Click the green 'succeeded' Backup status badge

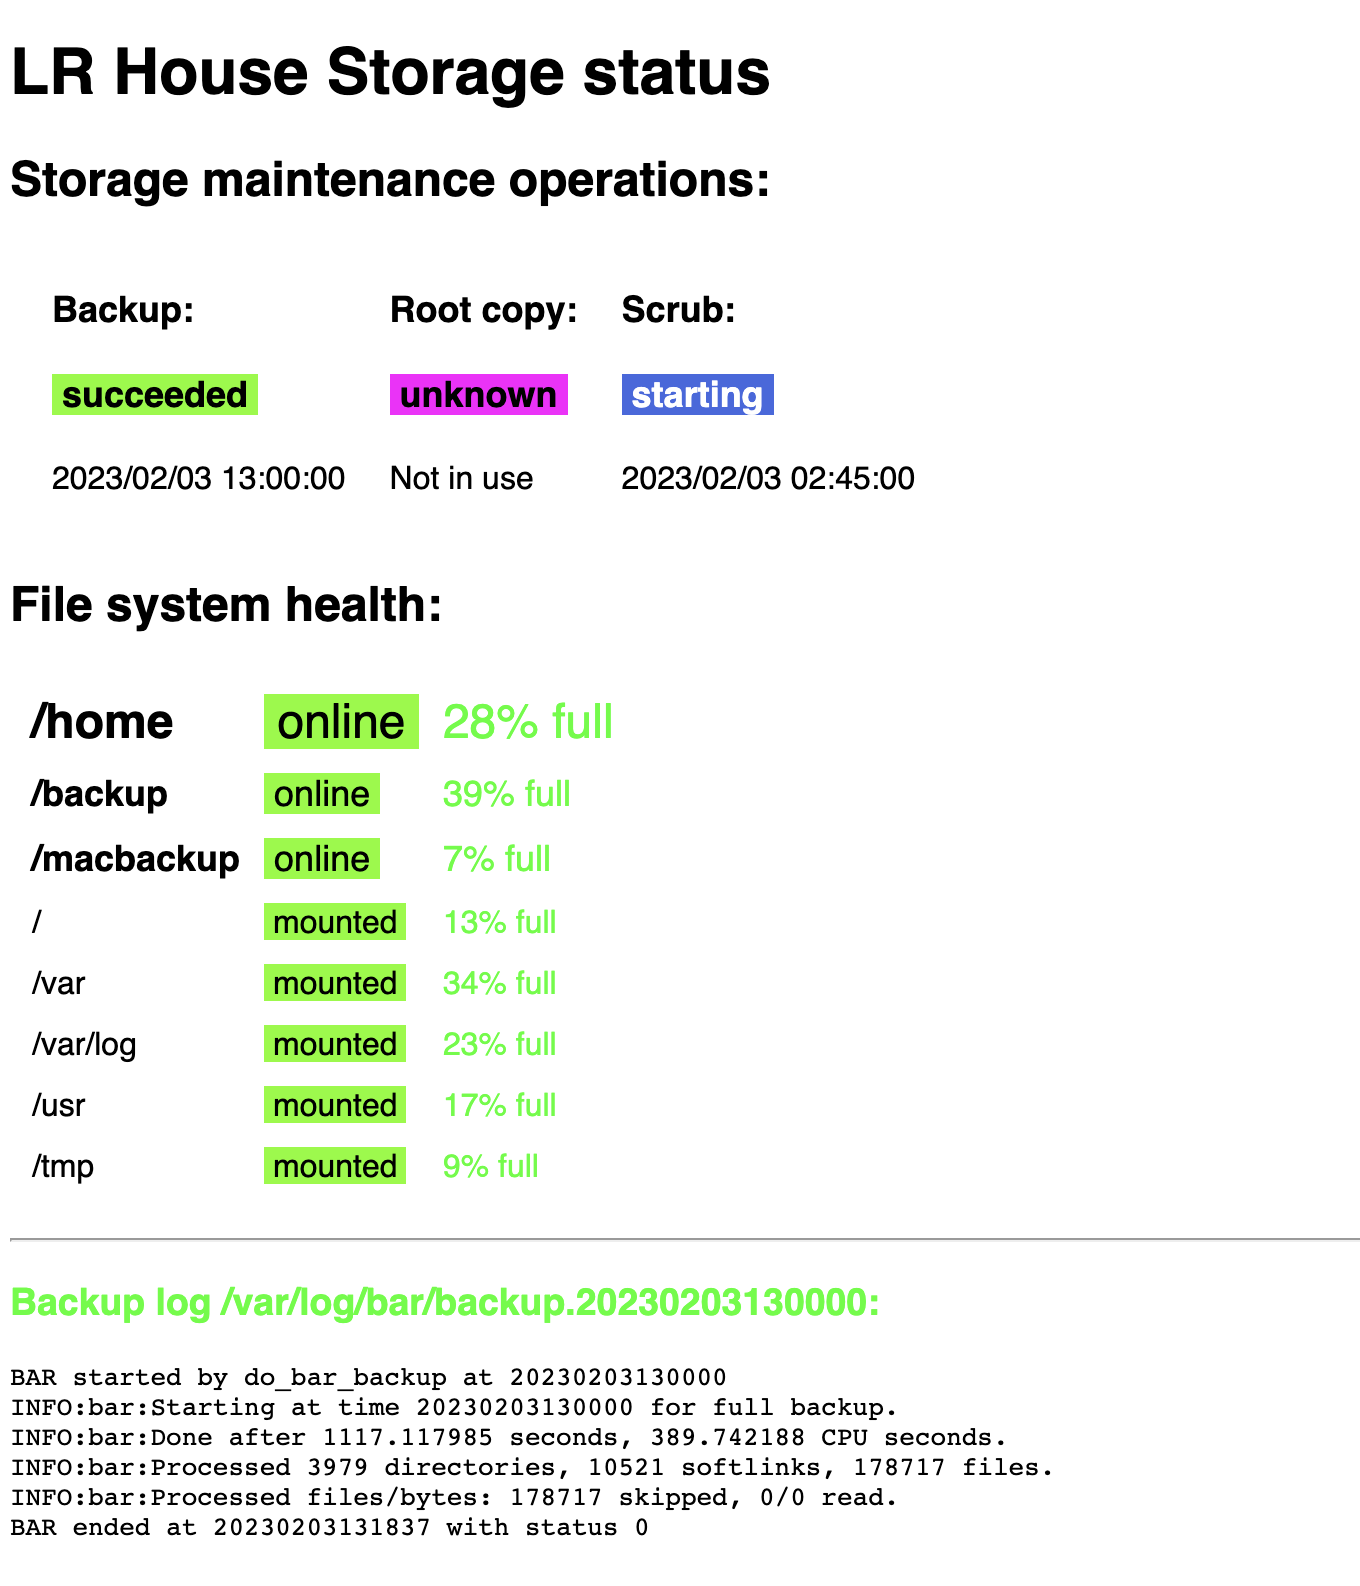(x=155, y=395)
